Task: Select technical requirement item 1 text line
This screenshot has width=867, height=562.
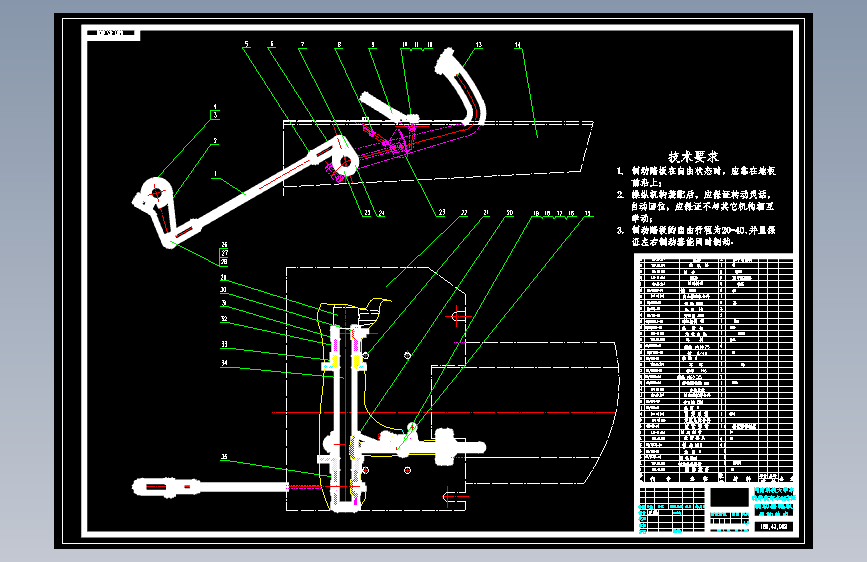Action: [697, 171]
